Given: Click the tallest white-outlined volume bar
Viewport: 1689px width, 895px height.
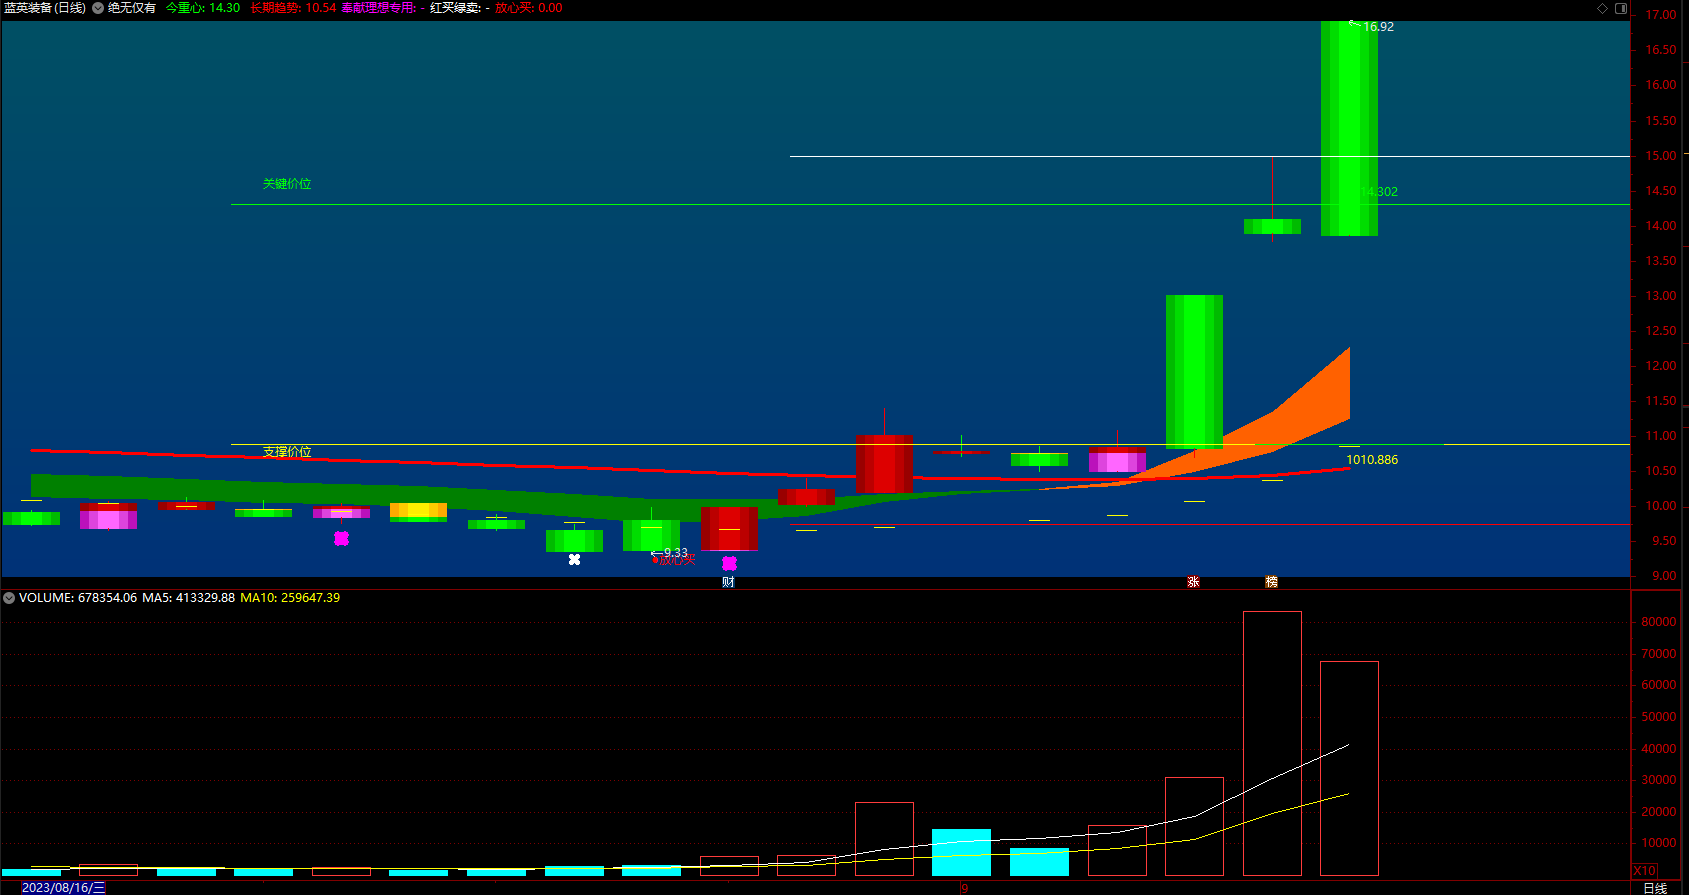Looking at the screenshot, I should coord(1272,743).
